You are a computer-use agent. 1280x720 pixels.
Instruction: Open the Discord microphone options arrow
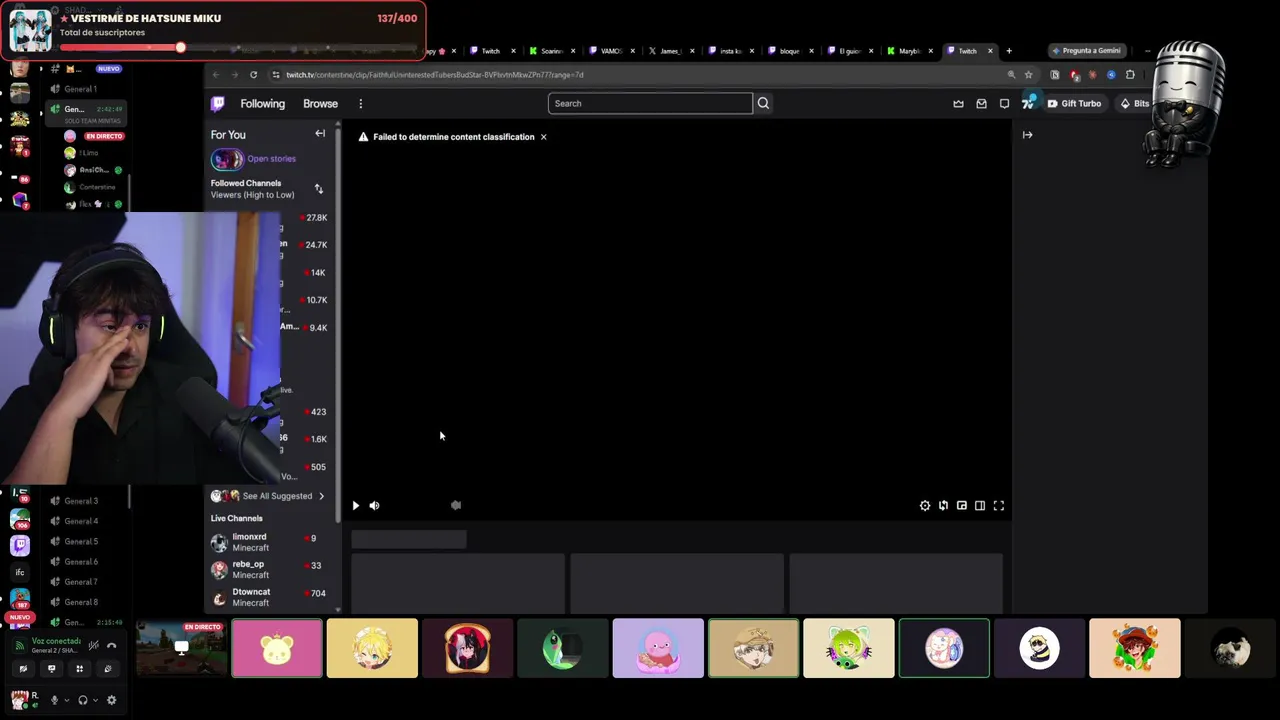tap(67, 700)
